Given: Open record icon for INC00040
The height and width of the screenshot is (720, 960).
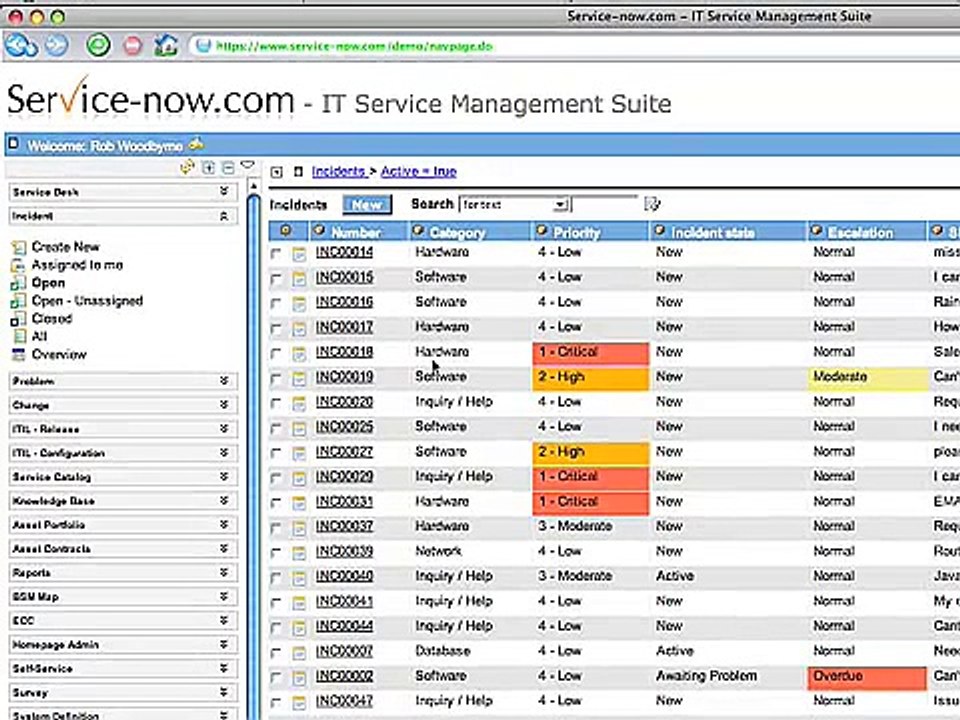Looking at the screenshot, I should [x=299, y=578].
